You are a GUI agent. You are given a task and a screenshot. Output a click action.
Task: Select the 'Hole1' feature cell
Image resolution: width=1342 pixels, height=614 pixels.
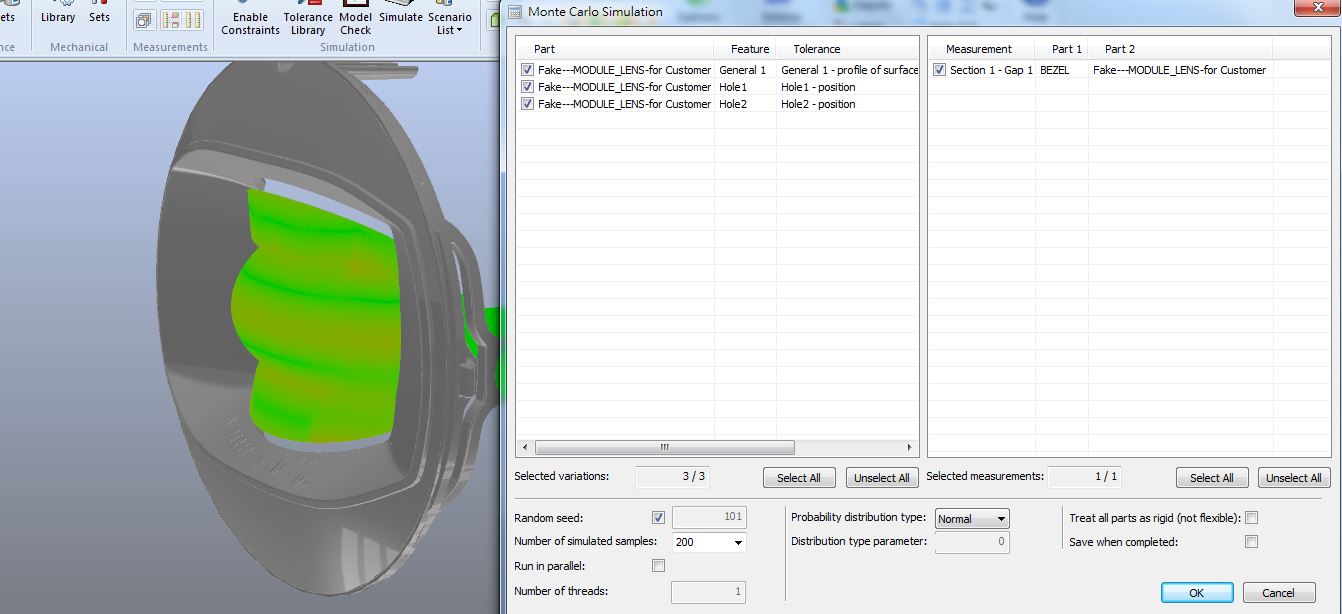(x=745, y=87)
